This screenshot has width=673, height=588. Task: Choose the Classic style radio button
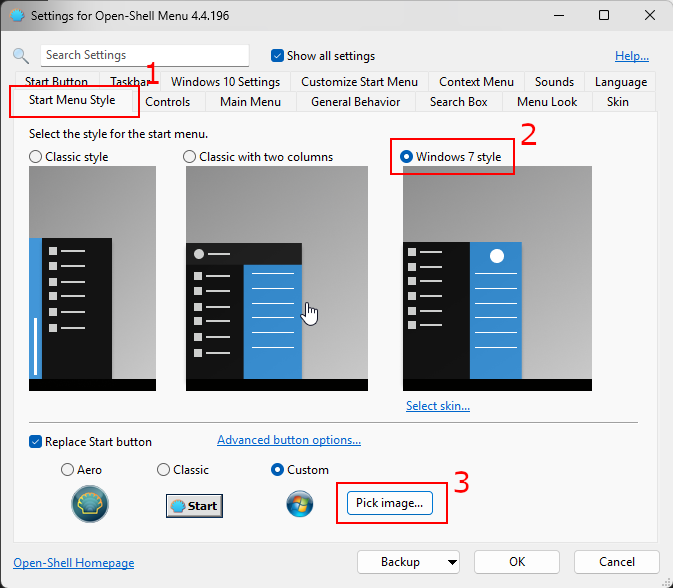pyautogui.click(x=36, y=157)
